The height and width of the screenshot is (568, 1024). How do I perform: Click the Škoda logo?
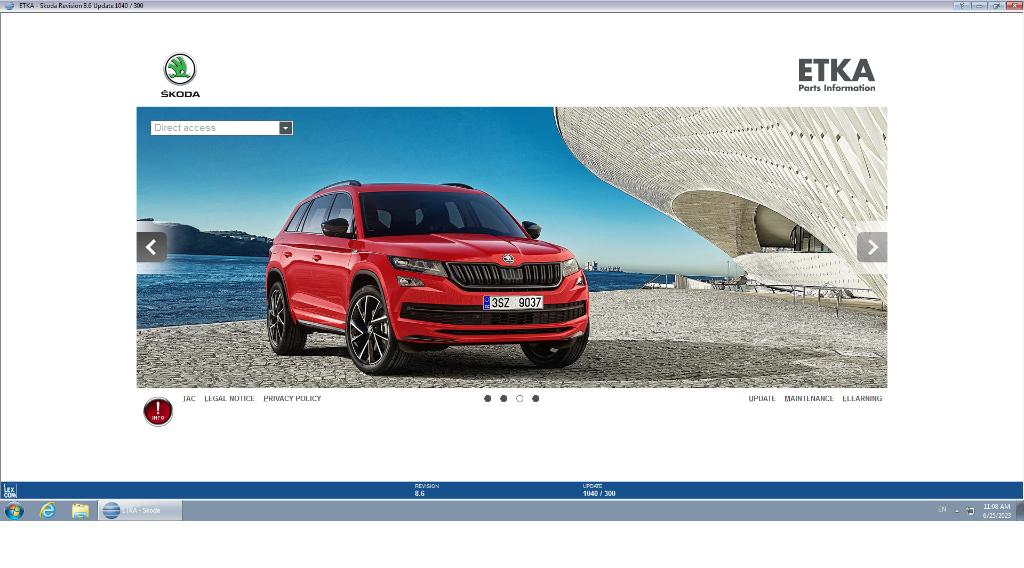pyautogui.click(x=180, y=75)
